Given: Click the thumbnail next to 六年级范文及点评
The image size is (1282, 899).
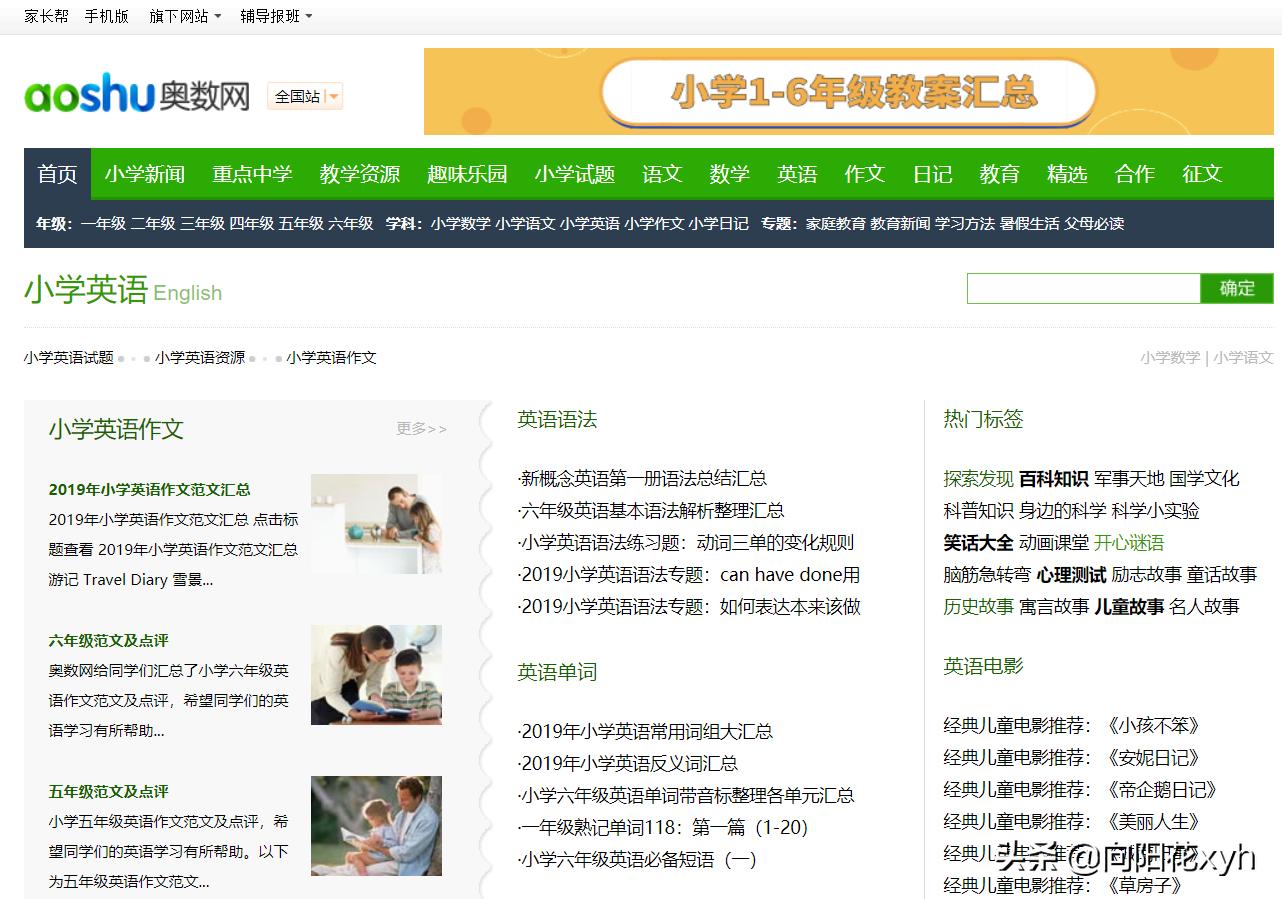Looking at the screenshot, I should 376,674.
